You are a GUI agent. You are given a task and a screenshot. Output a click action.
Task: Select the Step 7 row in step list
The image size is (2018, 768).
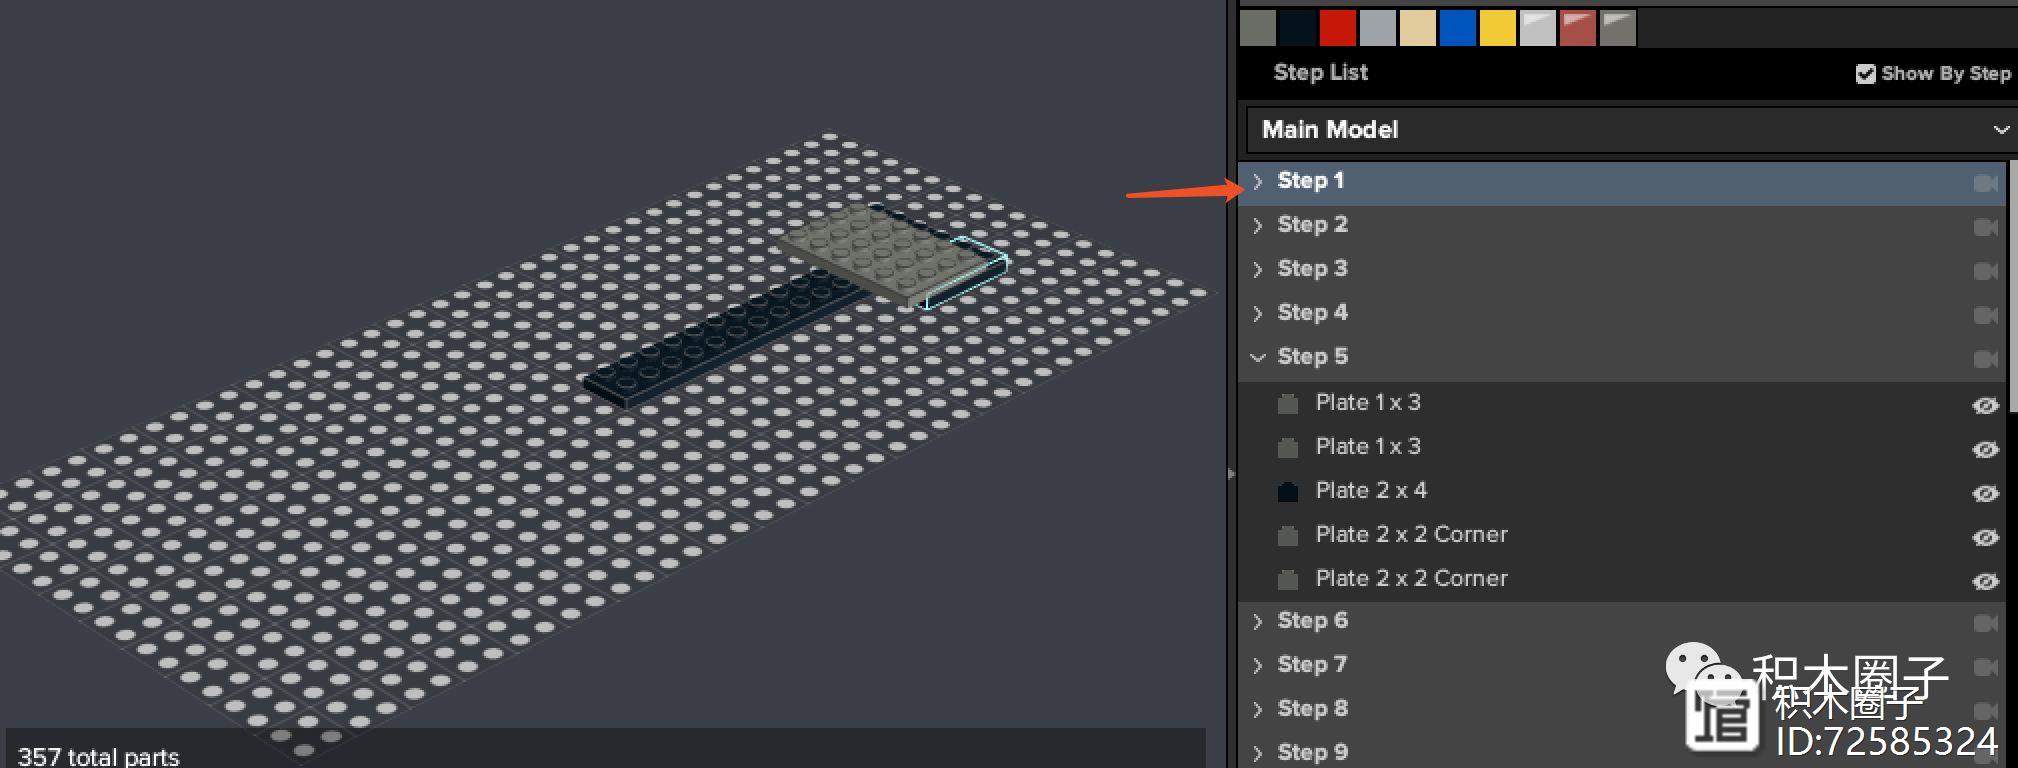click(x=1312, y=665)
